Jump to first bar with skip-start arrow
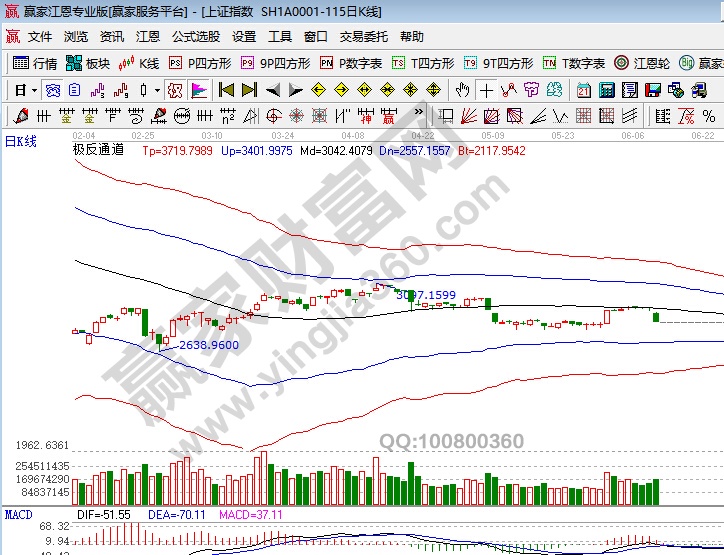The width and height of the screenshot is (724, 555). (x=225, y=89)
